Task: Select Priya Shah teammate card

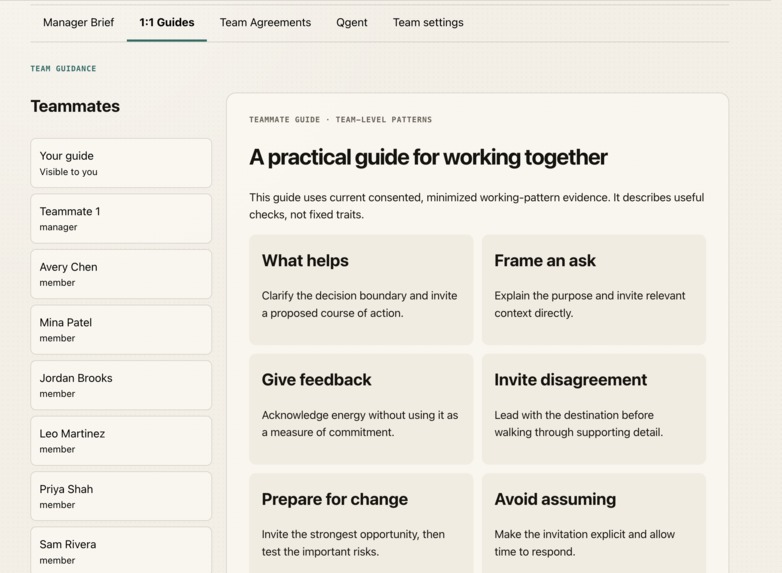Action: [121, 496]
